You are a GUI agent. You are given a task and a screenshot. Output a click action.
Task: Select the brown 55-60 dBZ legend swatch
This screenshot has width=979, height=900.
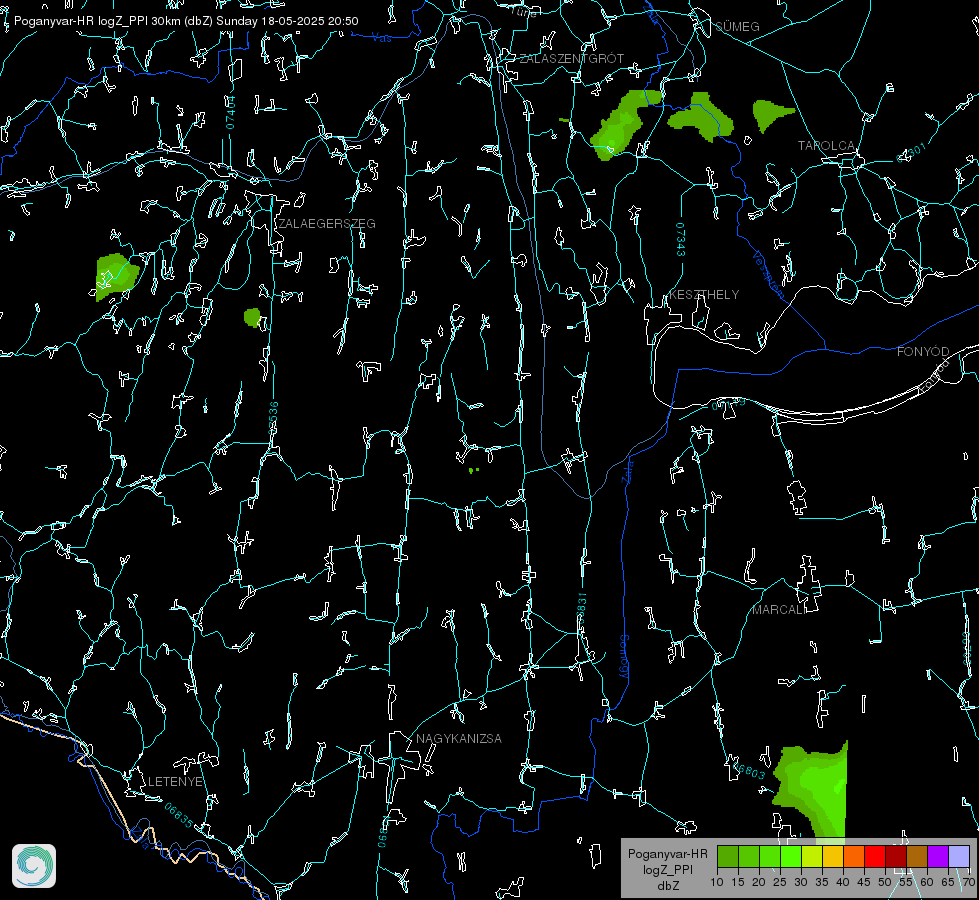point(917,856)
